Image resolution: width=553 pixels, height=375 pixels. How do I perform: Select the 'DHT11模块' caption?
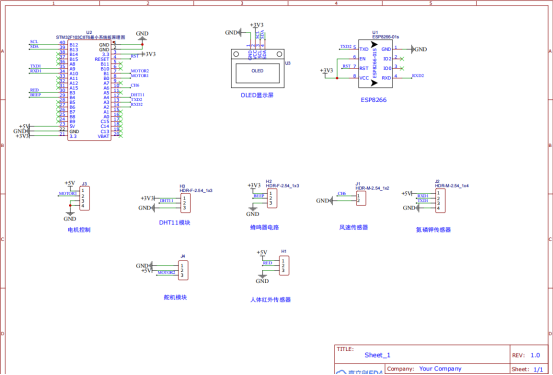(x=175, y=223)
